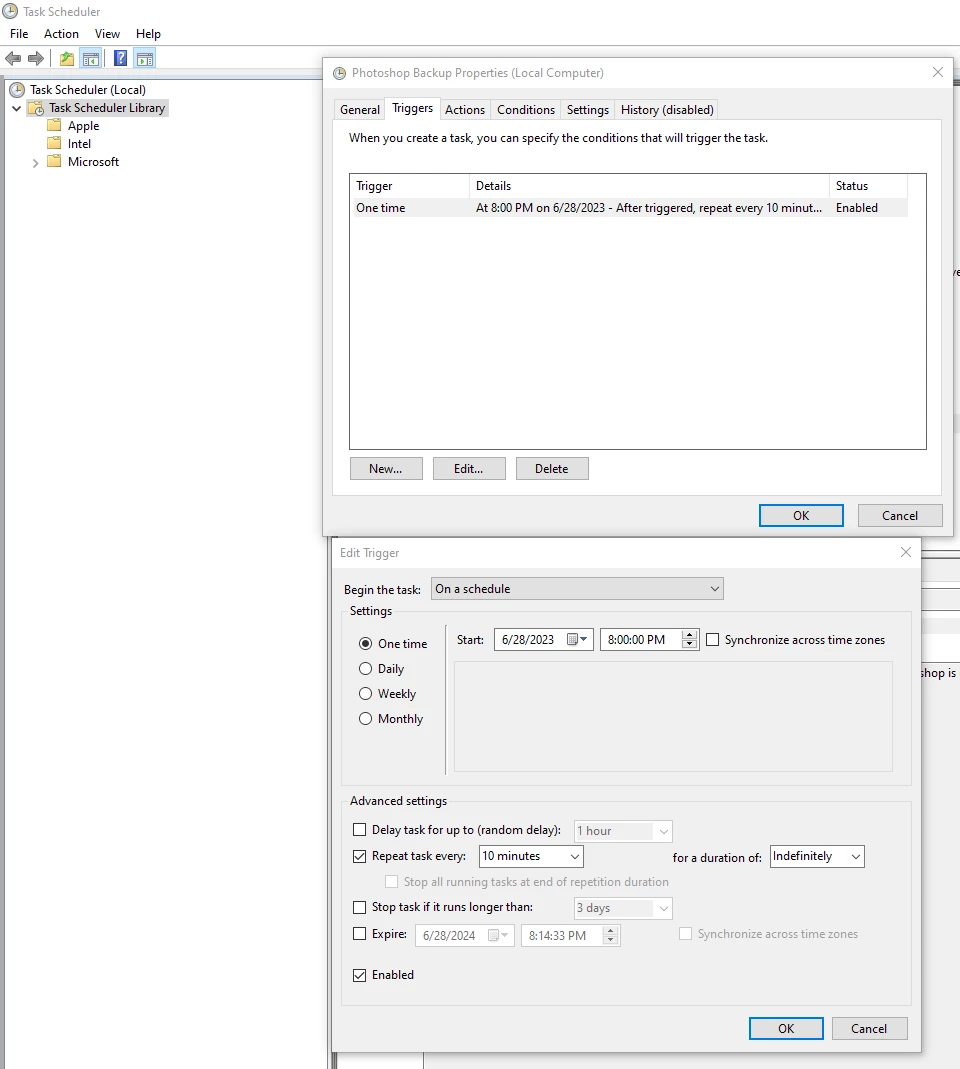Click the Microsoft folder icon in tree
960x1069 pixels.
click(x=54, y=162)
